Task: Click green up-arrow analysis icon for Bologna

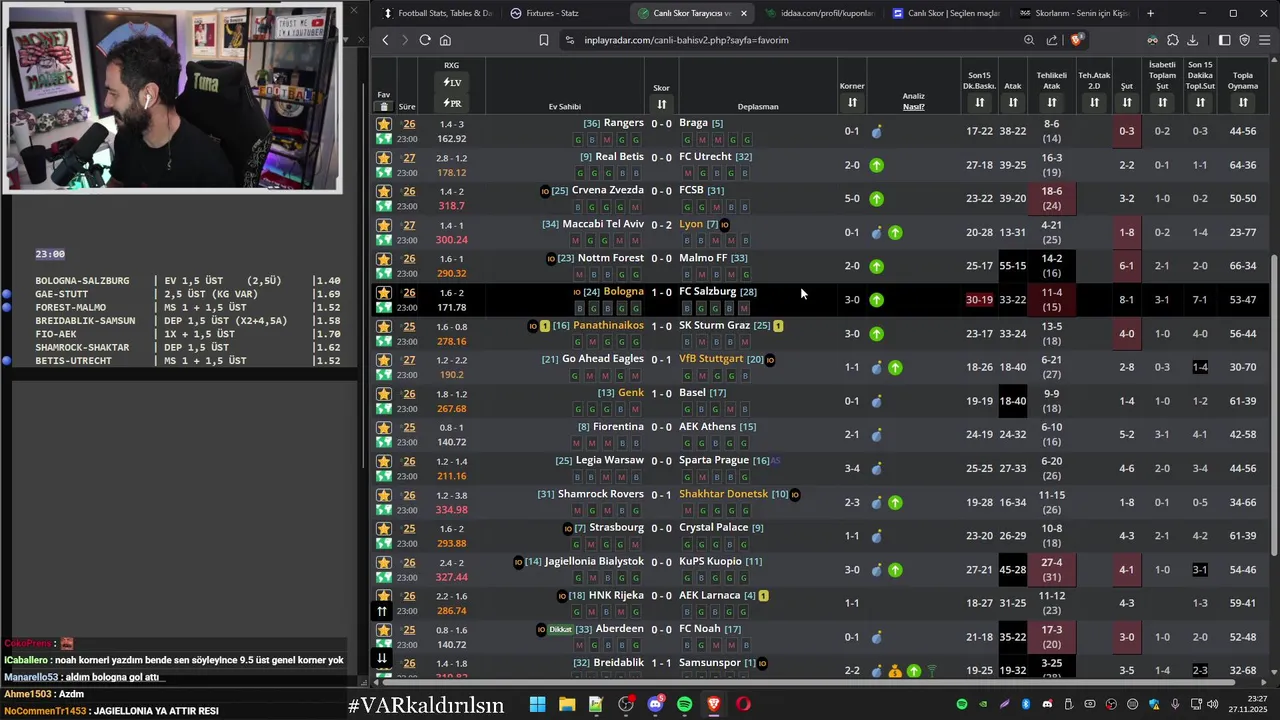Action: pyautogui.click(x=876, y=300)
